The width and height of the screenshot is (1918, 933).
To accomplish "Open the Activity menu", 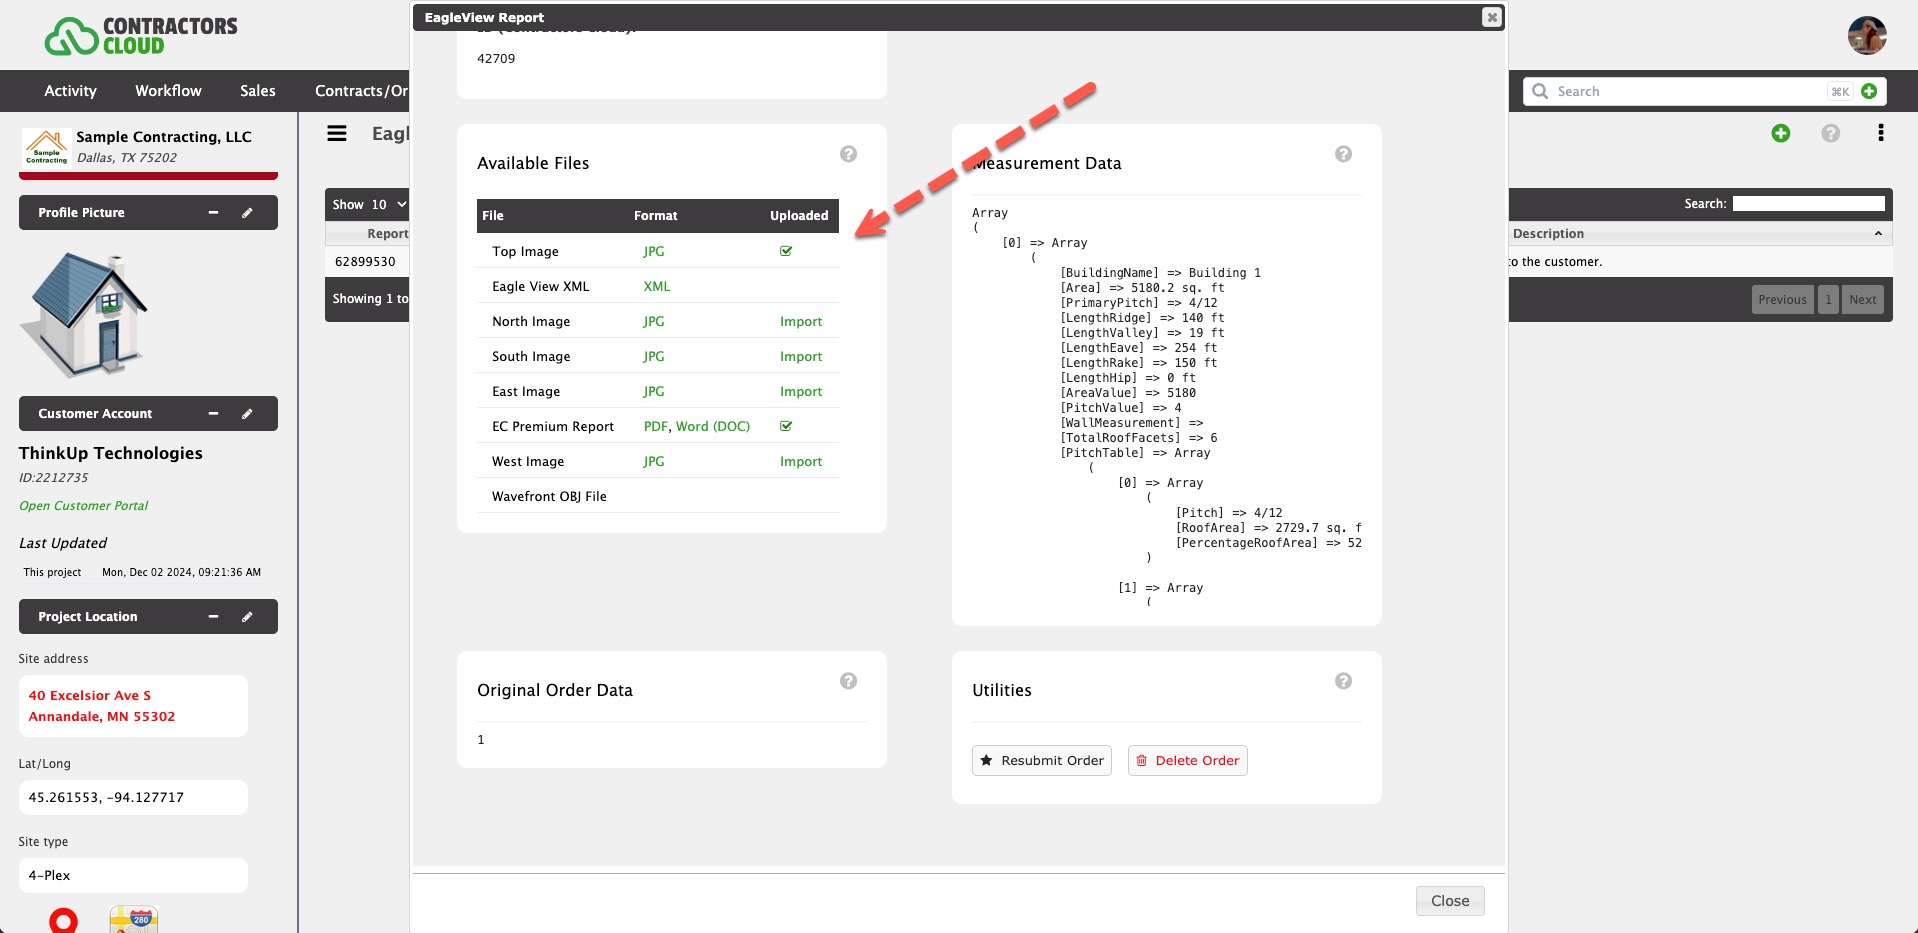I will (70, 91).
